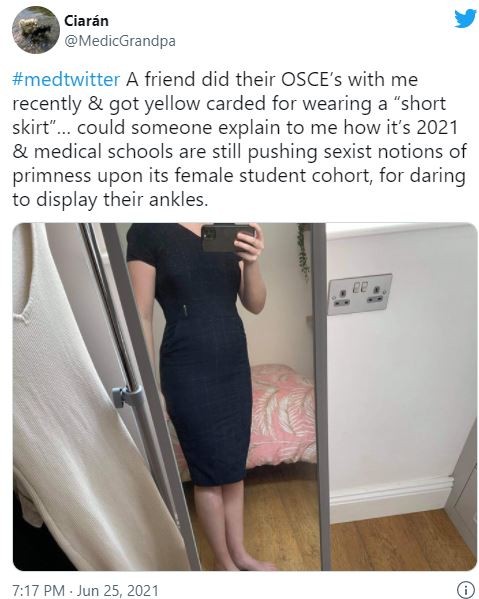Click the hanging plant in mirror reflection
479x599 pixels.
click(x=304, y=252)
